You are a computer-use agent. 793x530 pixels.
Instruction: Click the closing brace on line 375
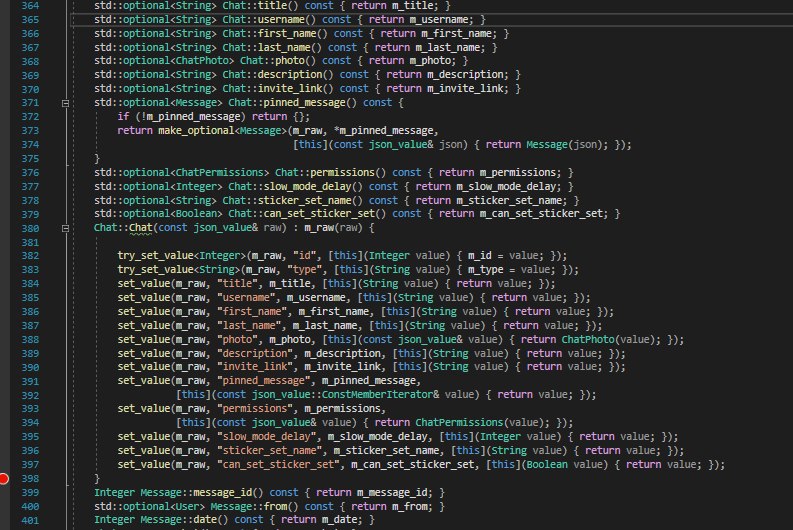pyautogui.click(x=97, y=159)
